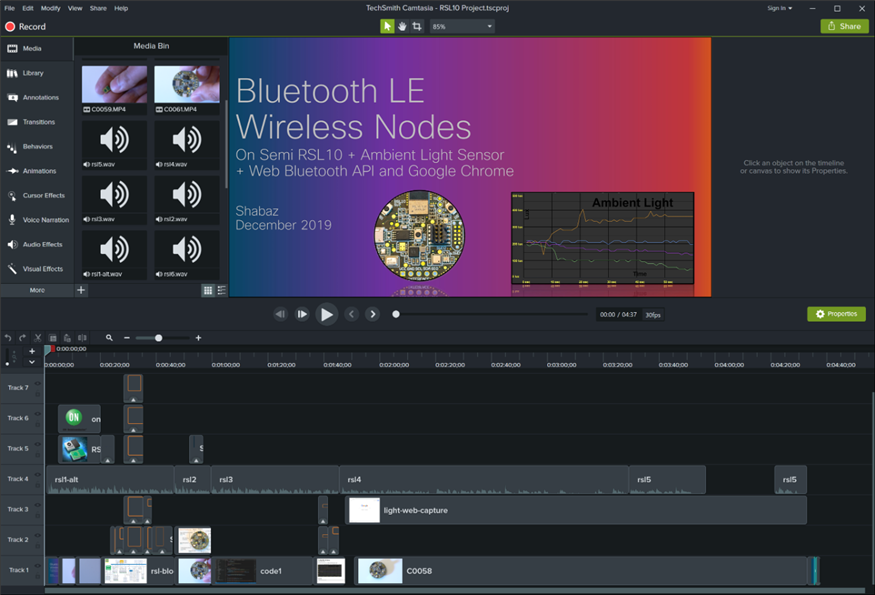Select the Crop tool in canvas toolbar
875x595 pixels.
[x=417, y=26]
